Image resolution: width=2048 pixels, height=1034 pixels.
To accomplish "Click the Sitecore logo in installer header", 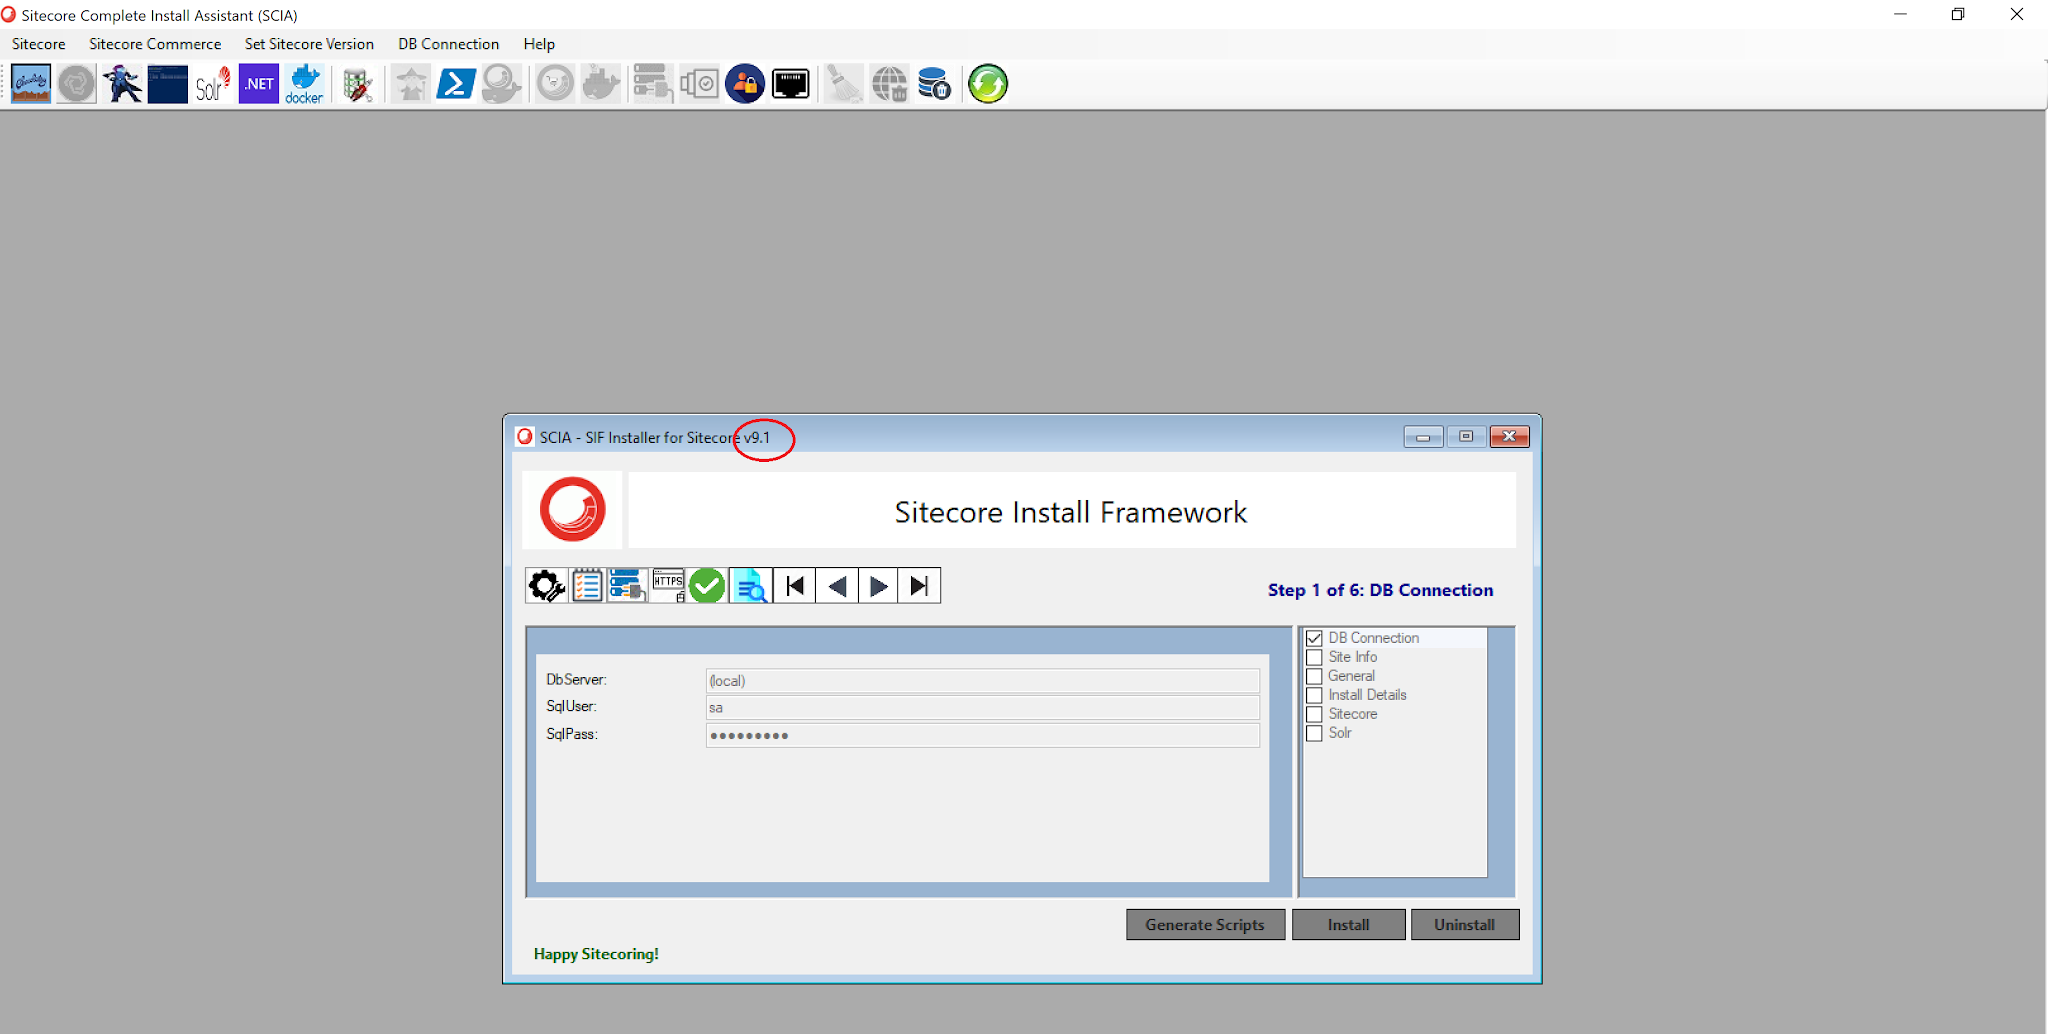I will (x=572, y=510).
